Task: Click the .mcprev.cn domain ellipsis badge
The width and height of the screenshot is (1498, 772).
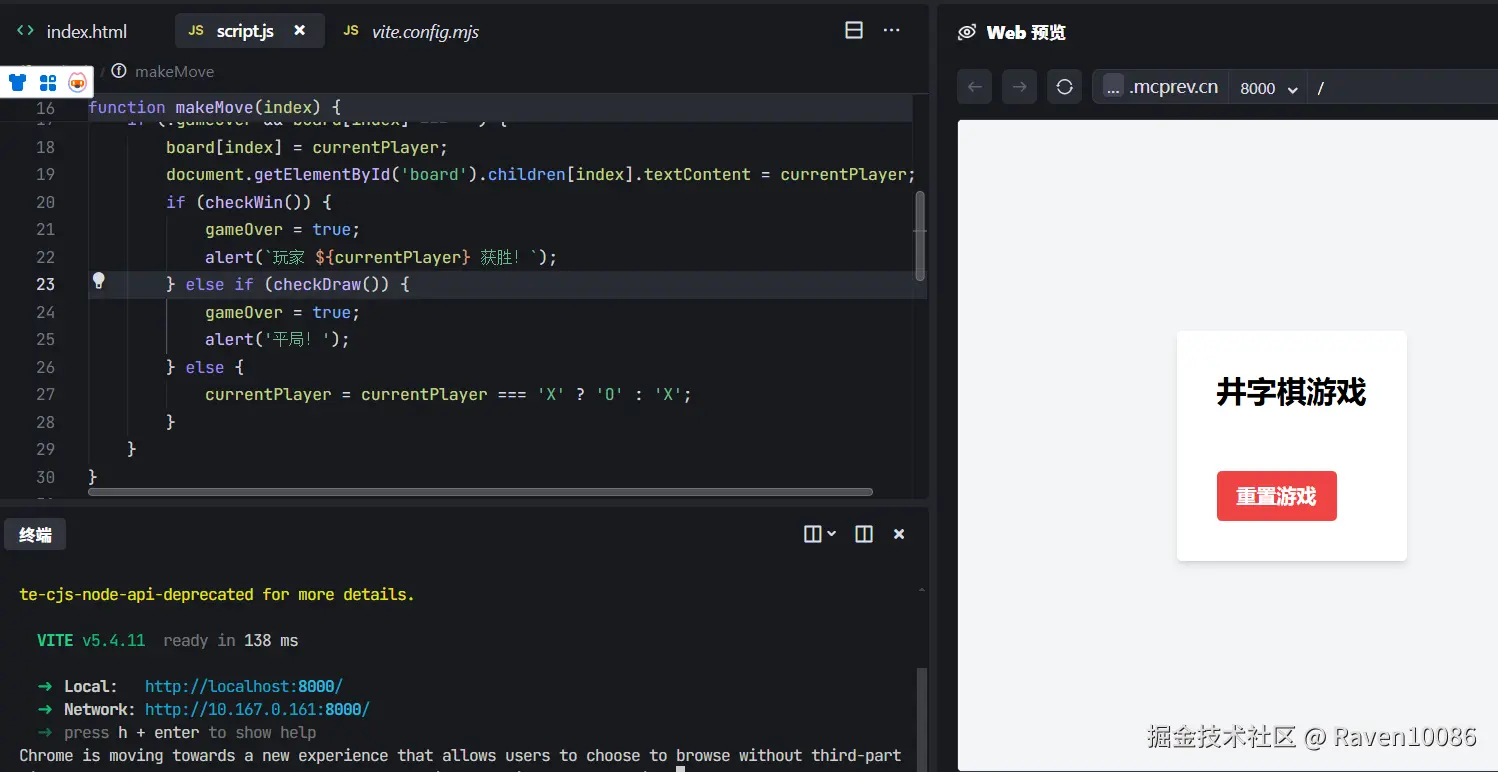Action: [1113, 87]
